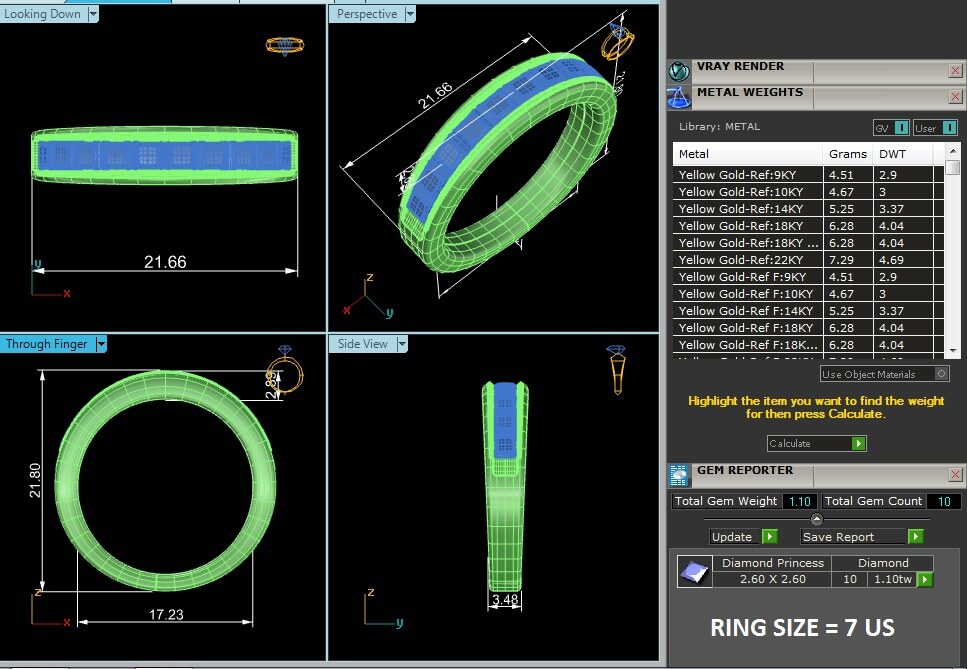This screenshot has height=669, width=967.
Task: Click the Gem Reporter panel icon
Action: [x=680, y=475]
